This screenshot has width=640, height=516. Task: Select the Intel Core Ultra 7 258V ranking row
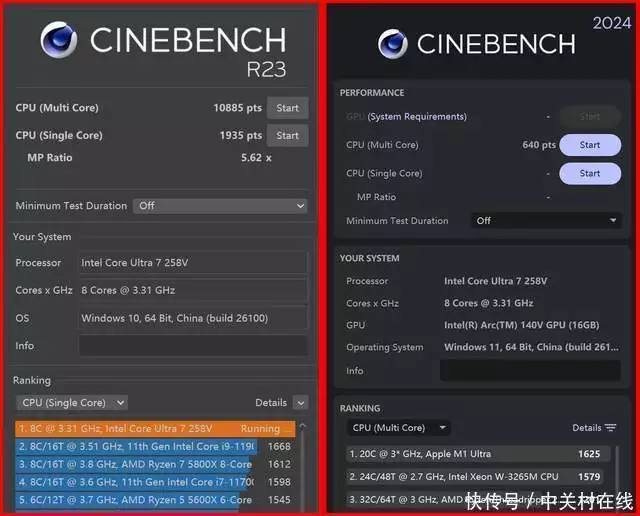pyautogui.click(x=156, y=429)
